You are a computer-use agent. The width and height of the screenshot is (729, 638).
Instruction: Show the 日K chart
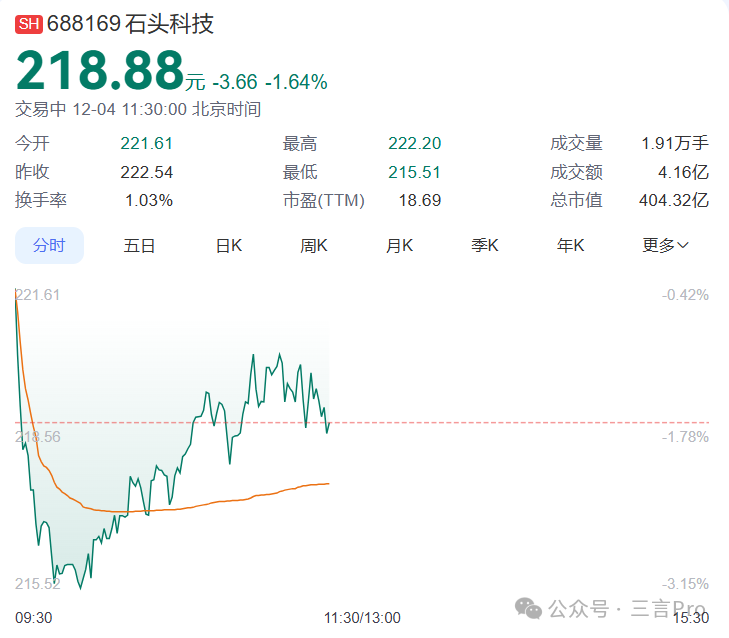click(229, 246)
